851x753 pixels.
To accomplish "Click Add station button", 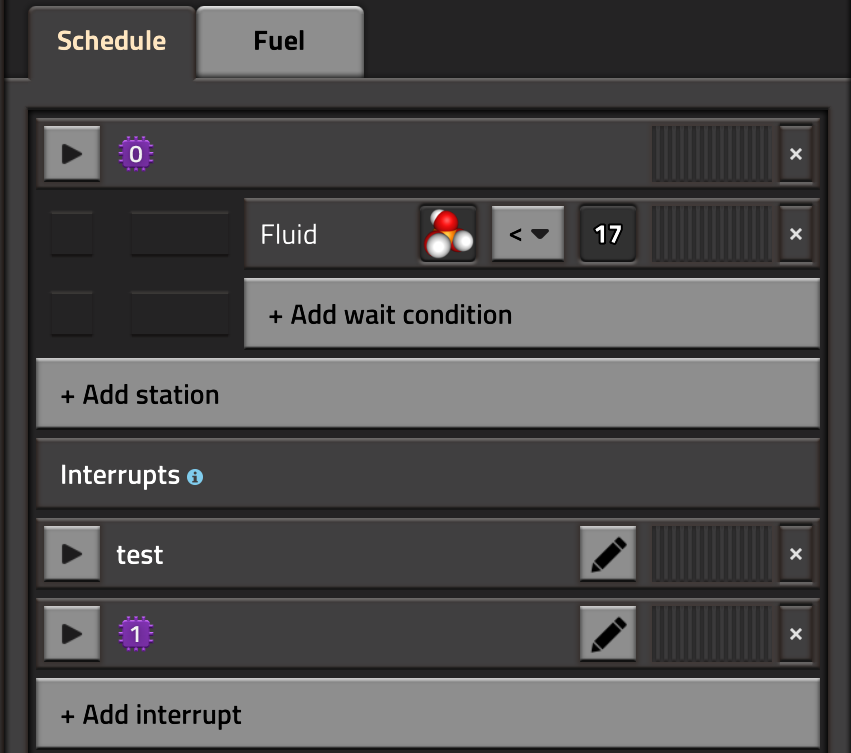I will [427, 394].
